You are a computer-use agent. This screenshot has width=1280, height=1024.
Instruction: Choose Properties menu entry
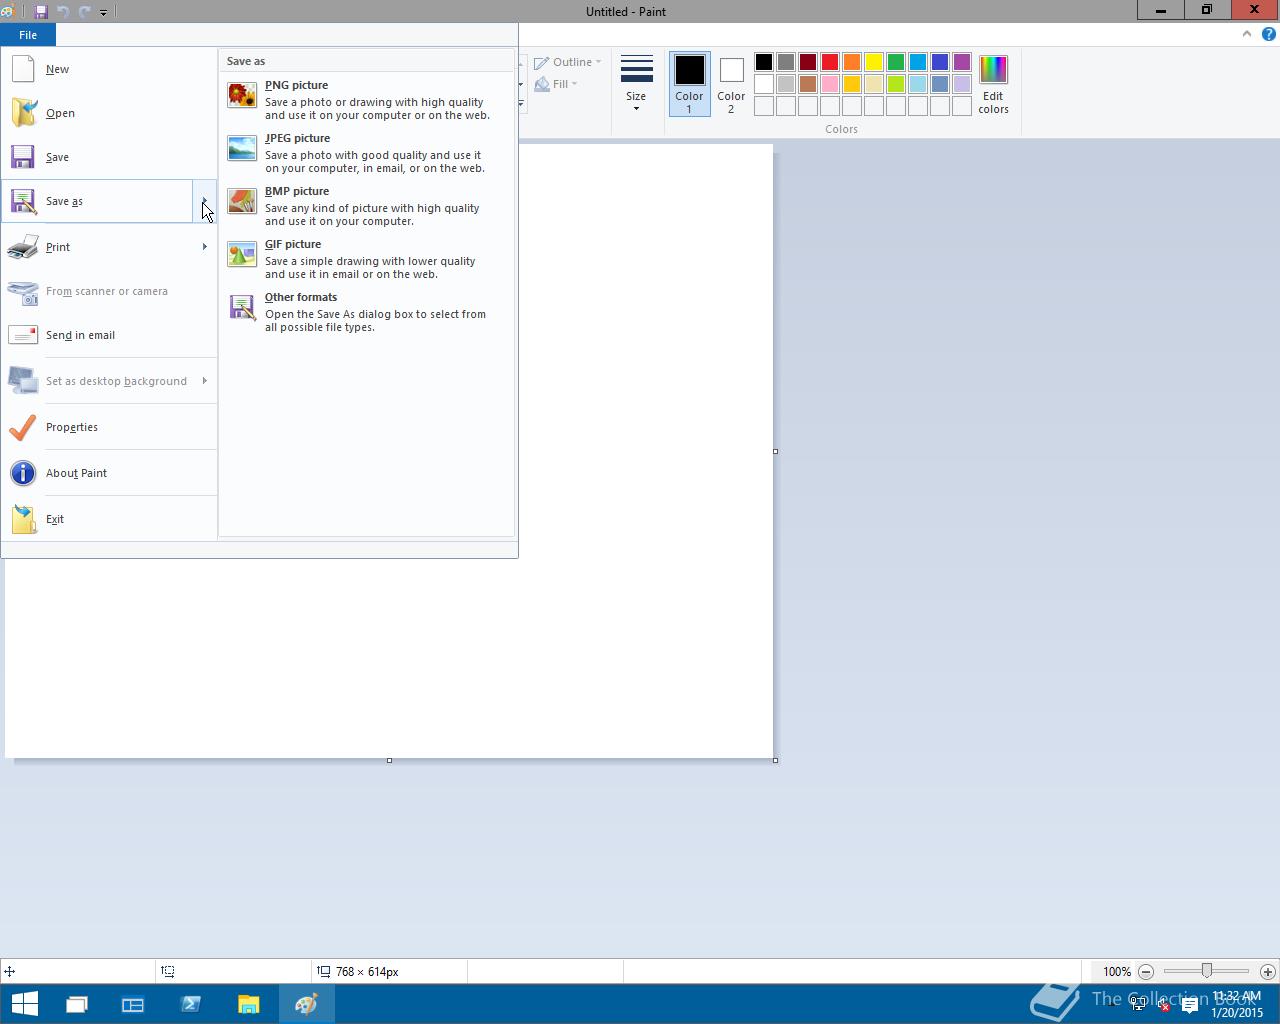pos(108,427)
